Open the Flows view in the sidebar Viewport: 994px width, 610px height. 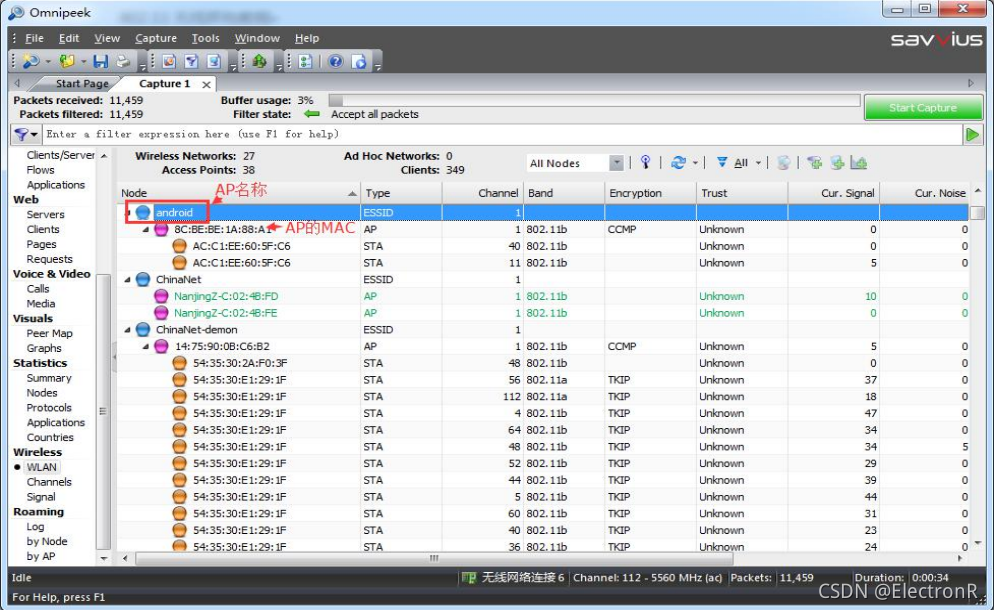[x=40, y=170]
